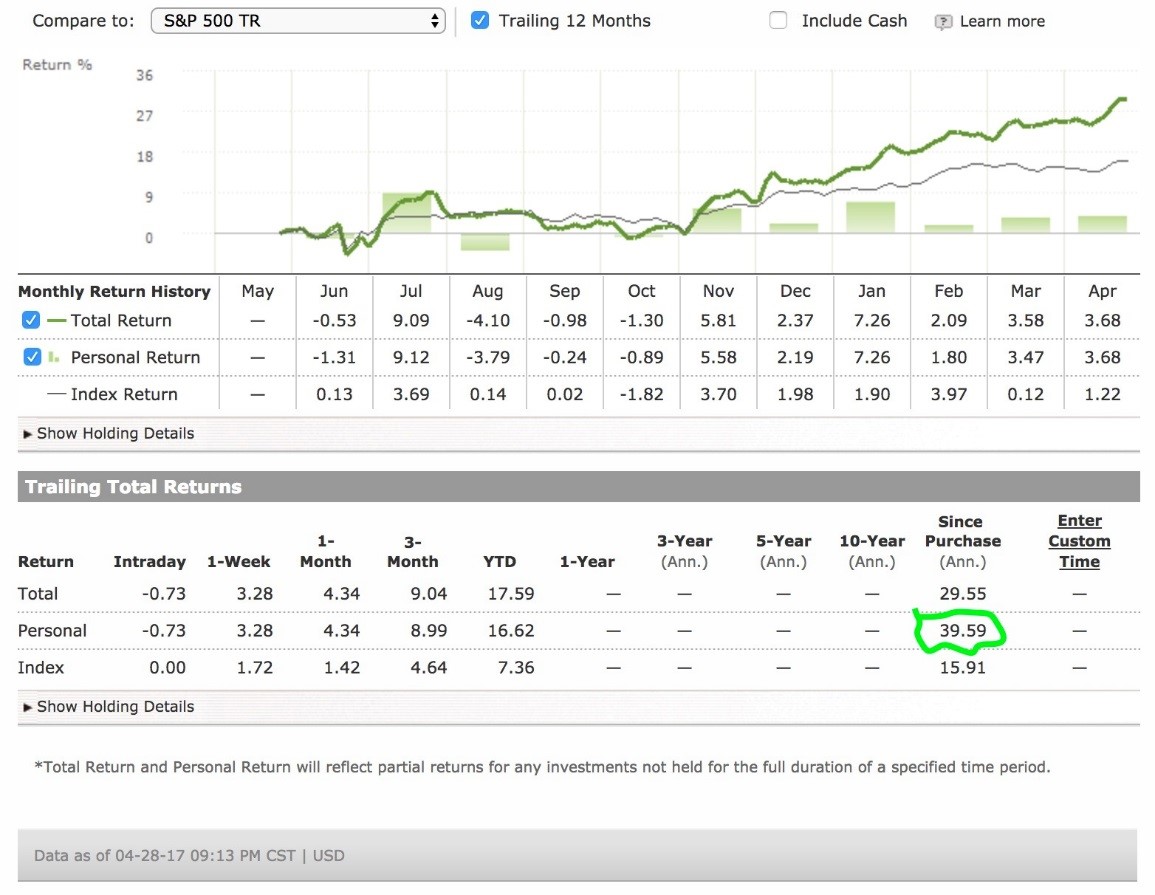Toggle the Total Return series checkbox
The width and height of the screenshot is (1155, 895).
[x=31, y=320]
